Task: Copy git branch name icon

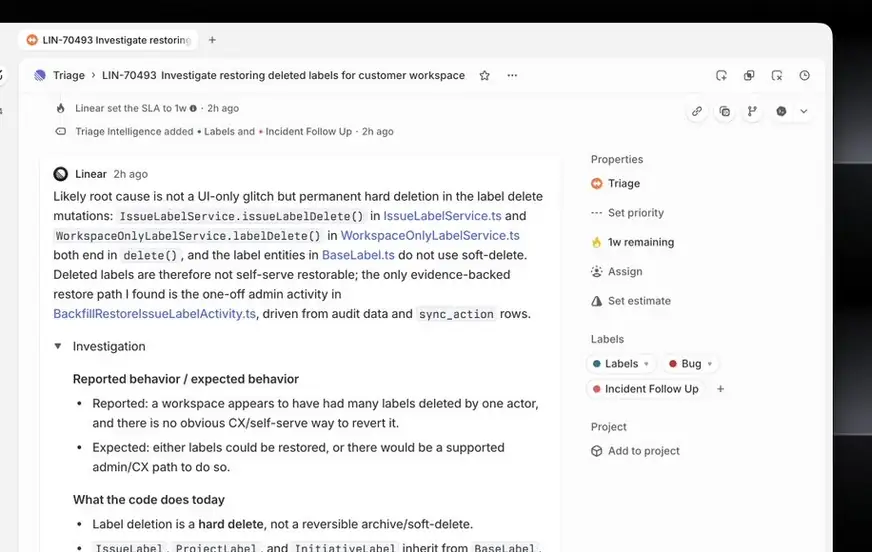Action: (x=752, y=111)
